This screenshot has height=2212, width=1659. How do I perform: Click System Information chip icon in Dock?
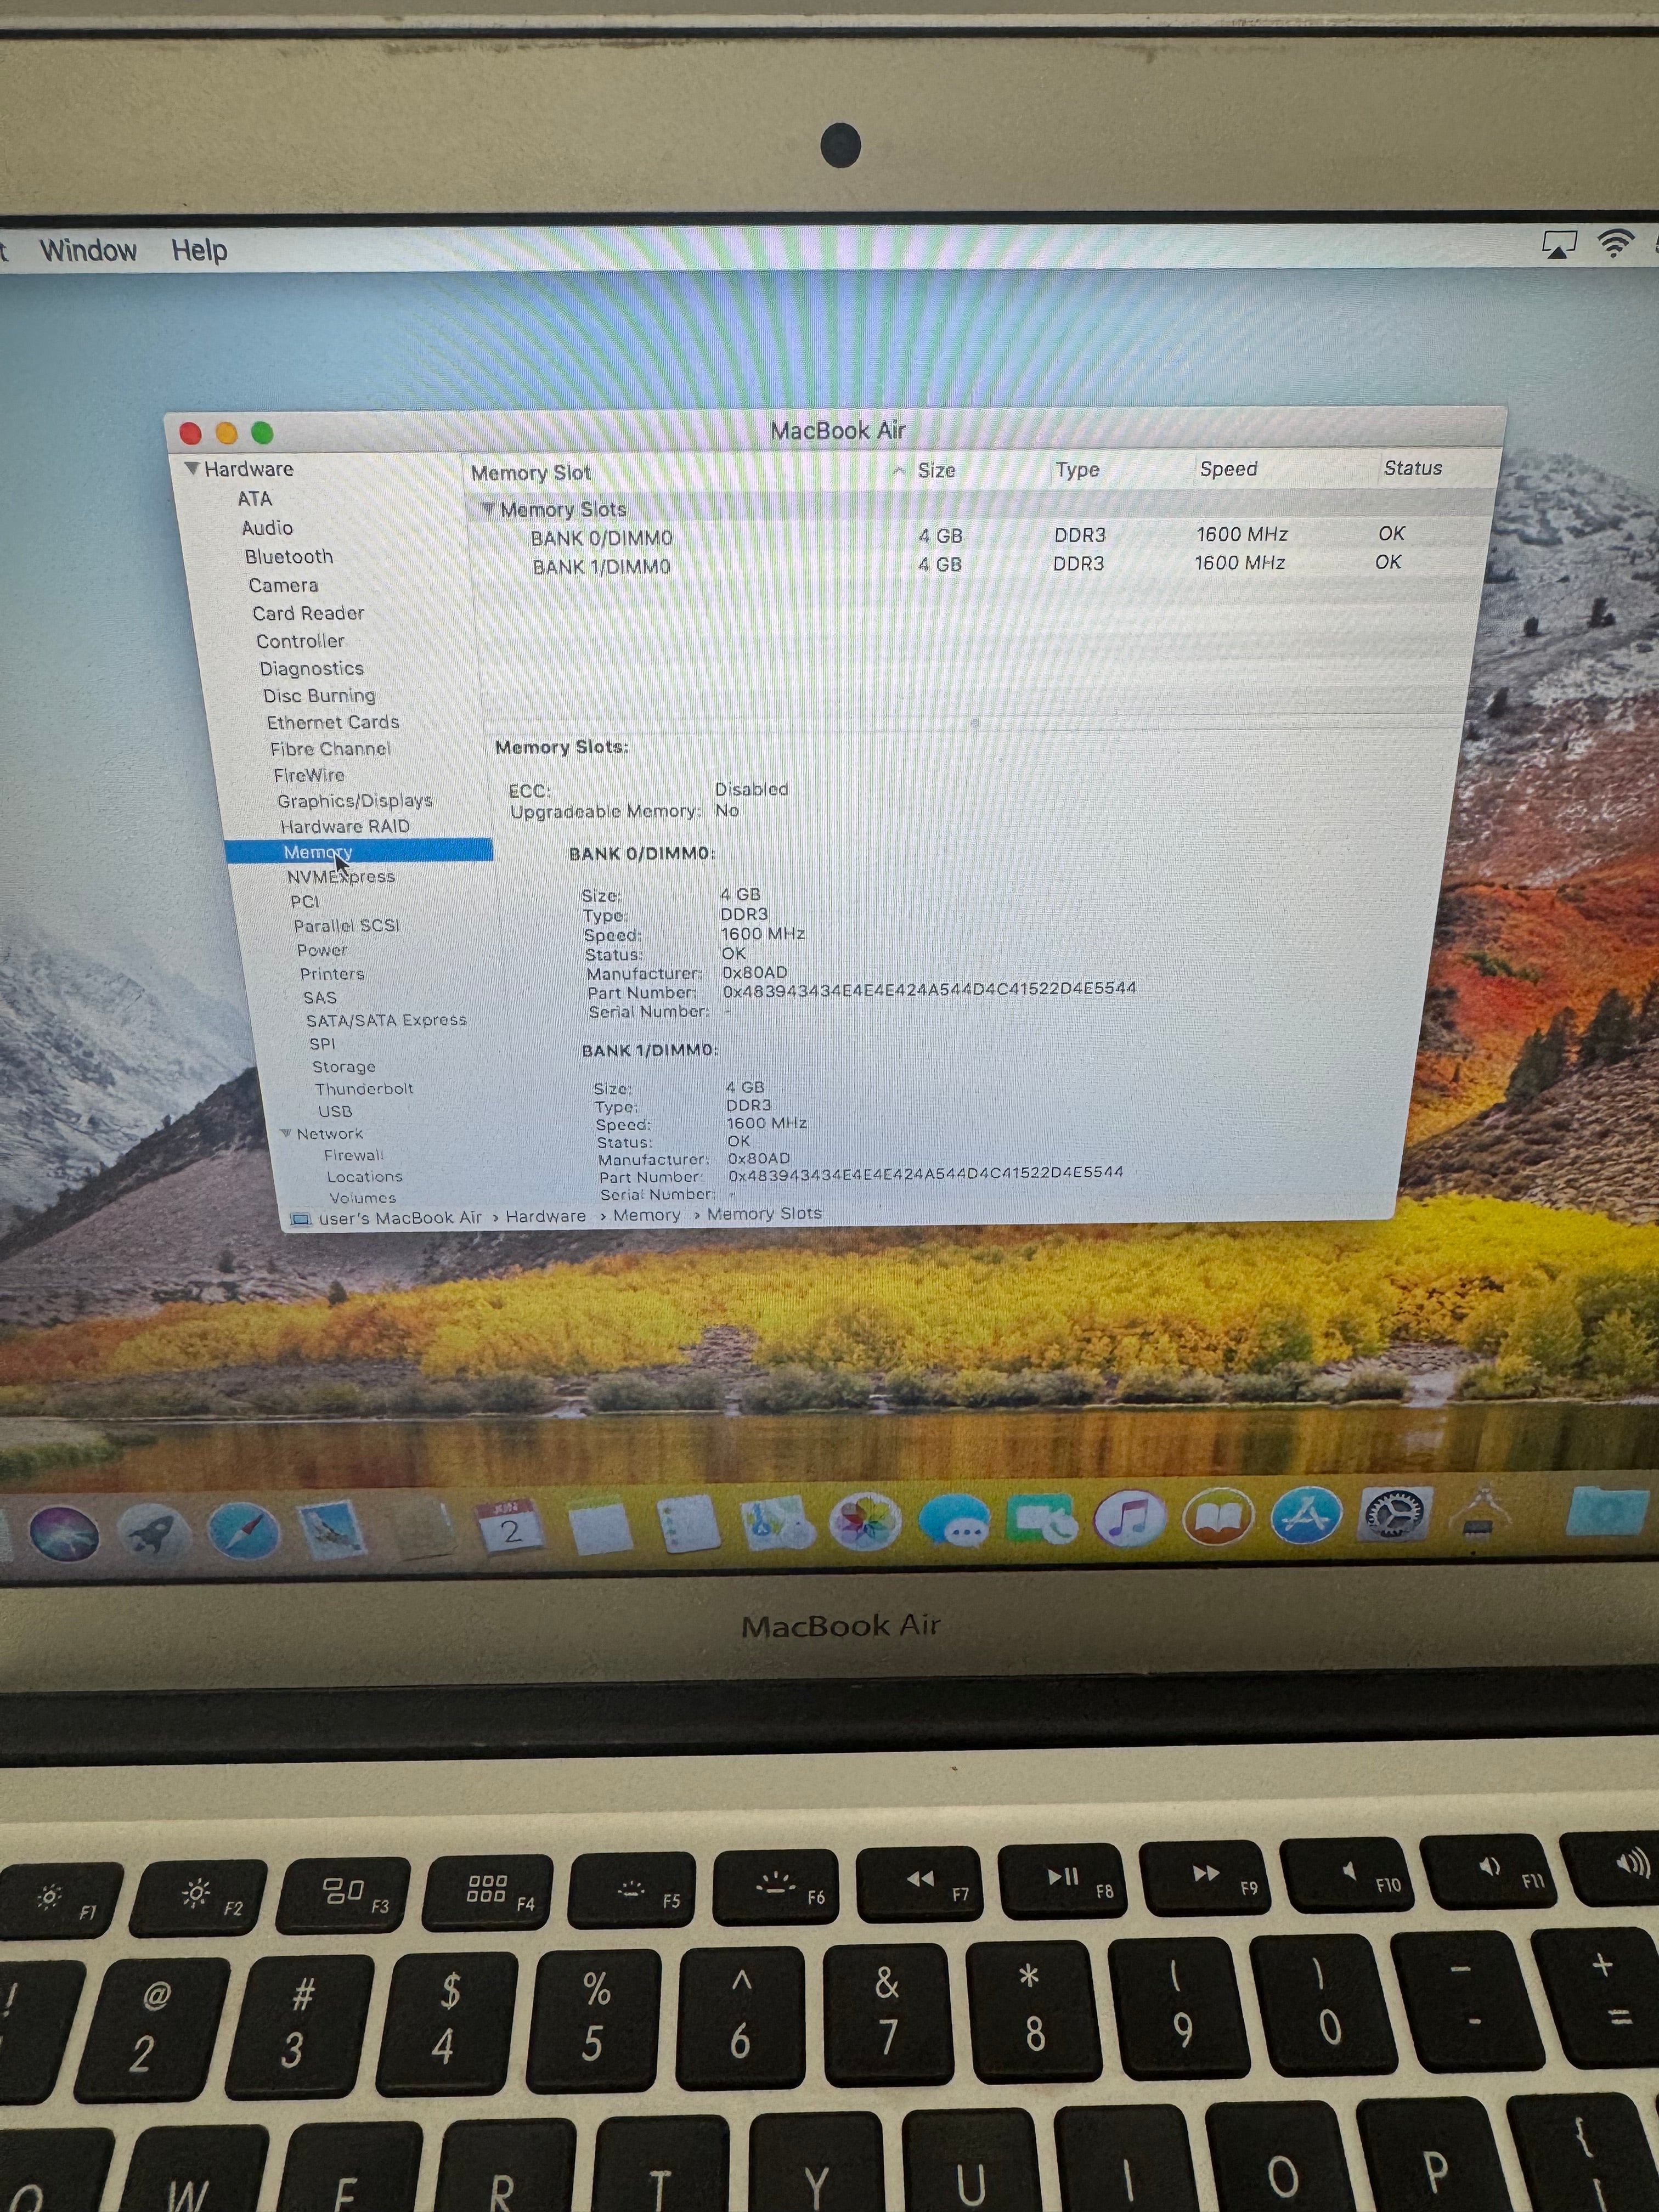[x=1483, y=1513]
